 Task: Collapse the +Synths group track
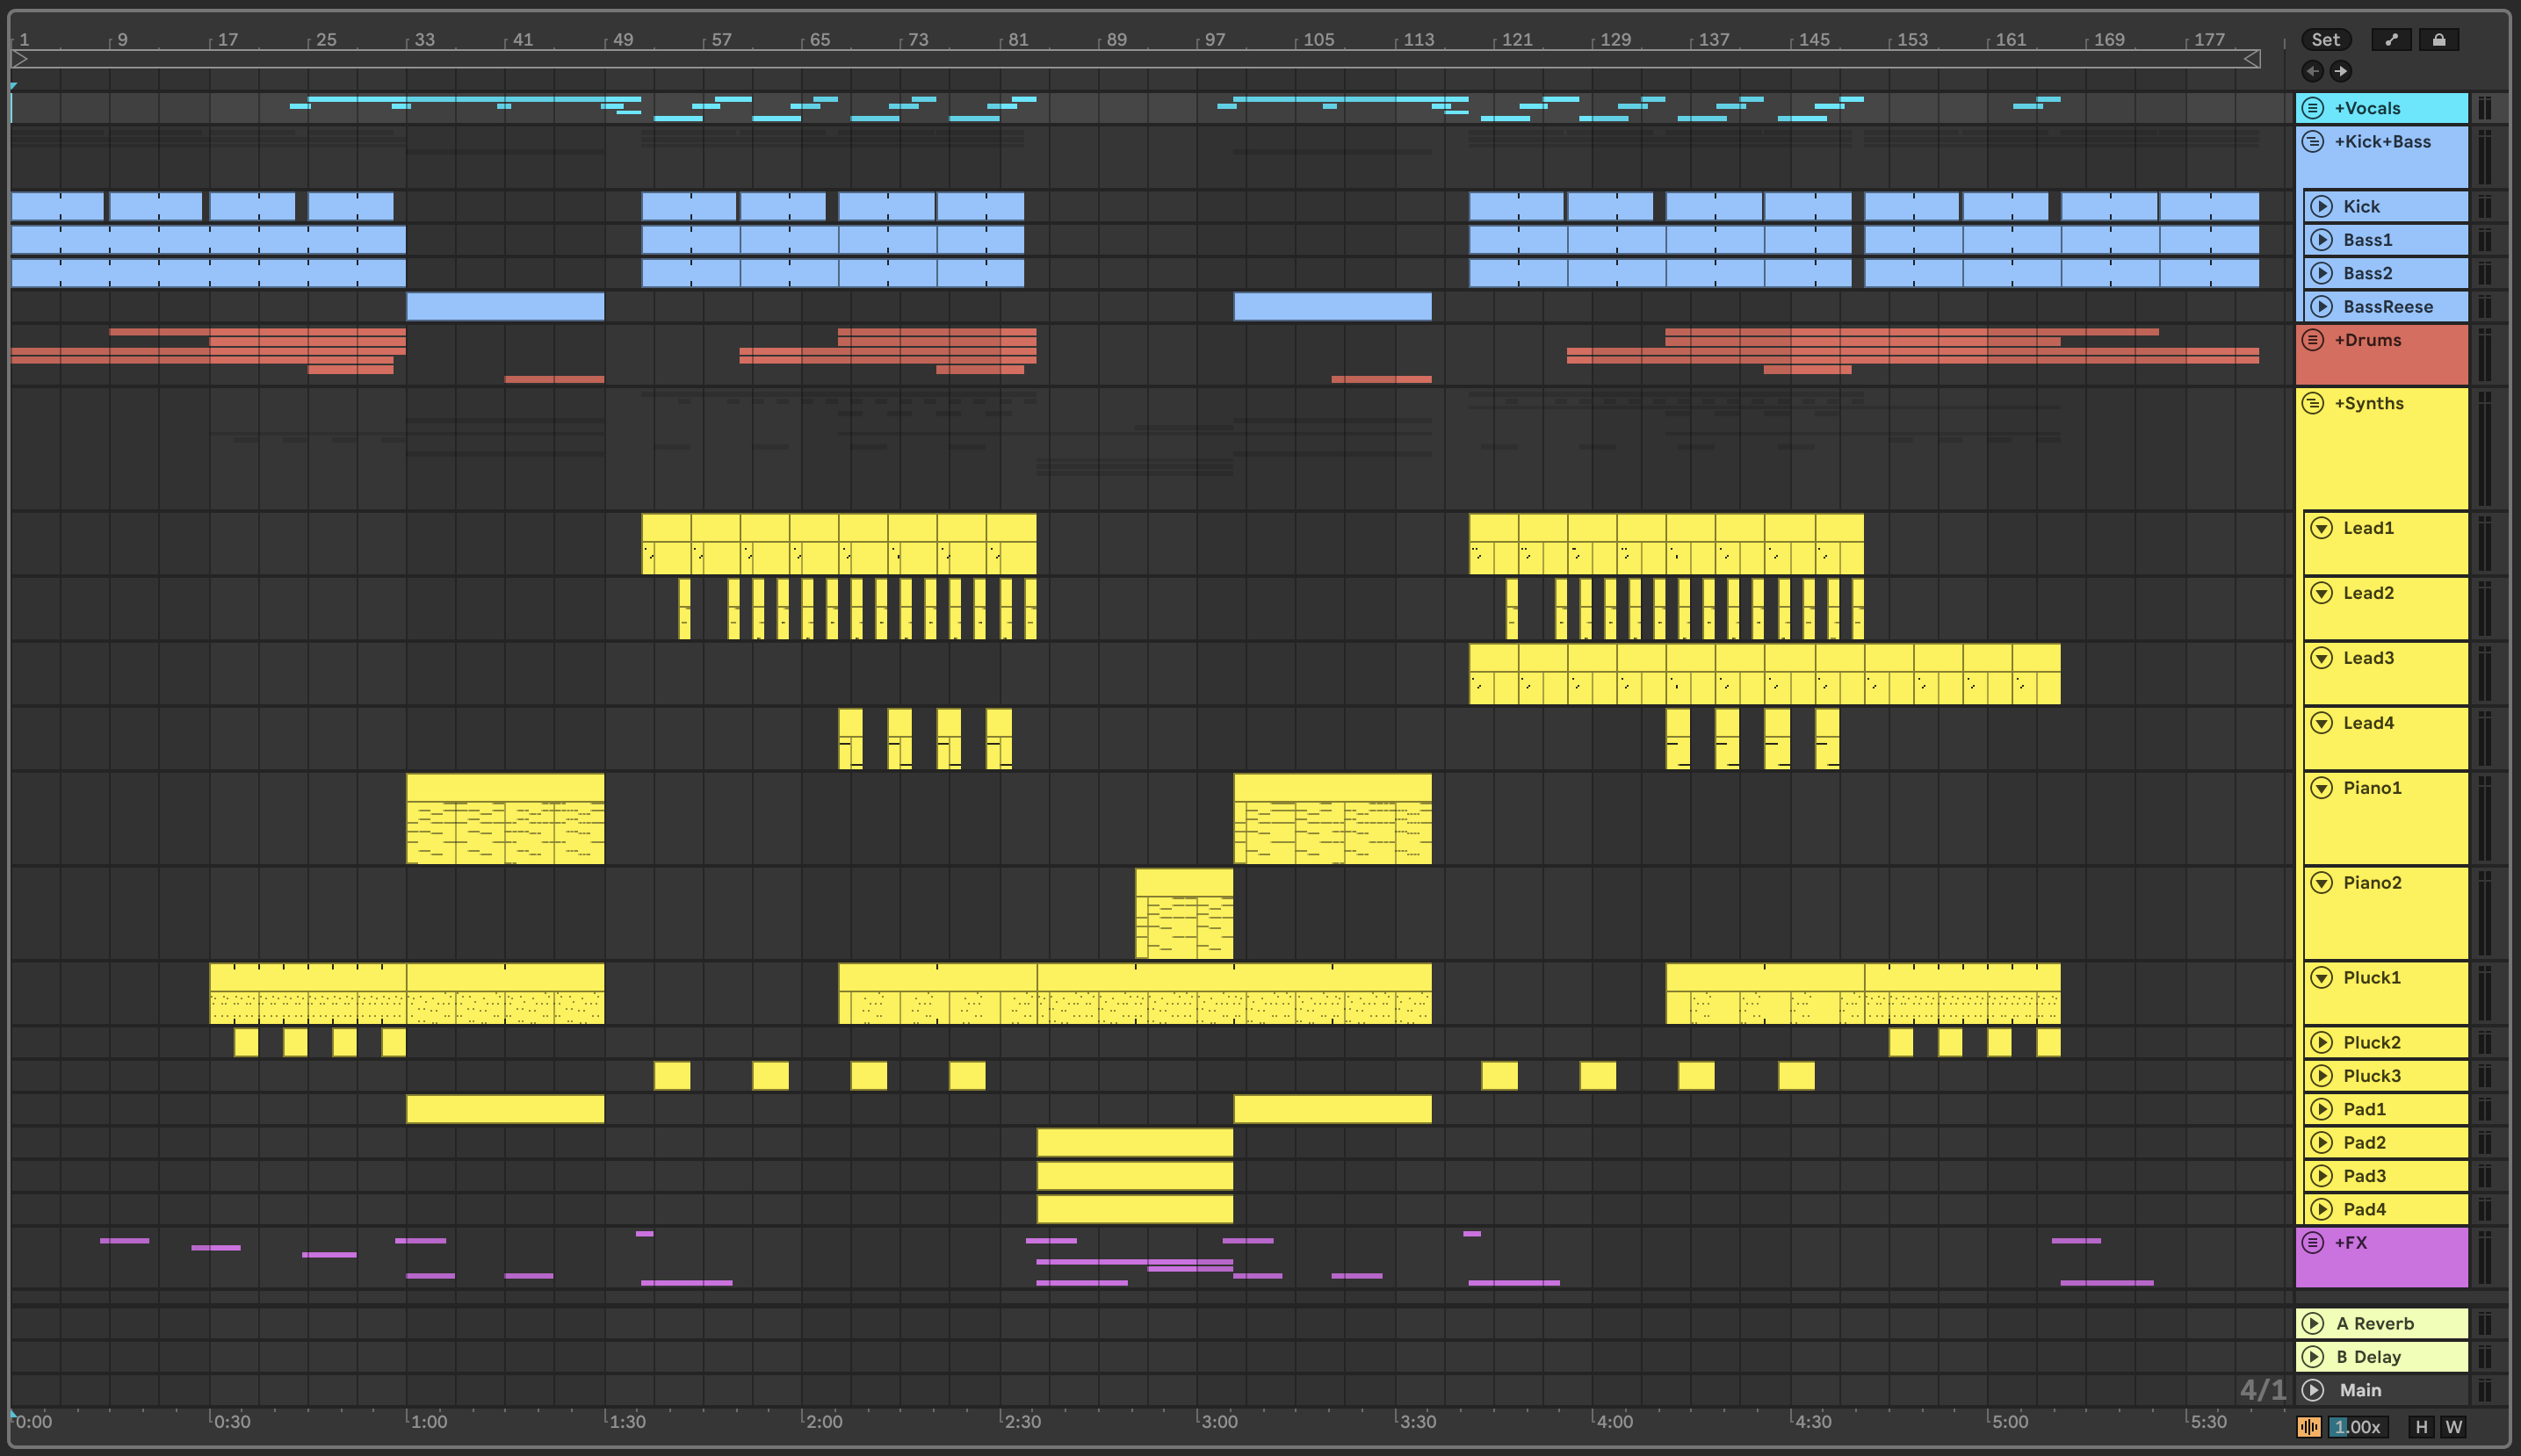pos(2313,403)
